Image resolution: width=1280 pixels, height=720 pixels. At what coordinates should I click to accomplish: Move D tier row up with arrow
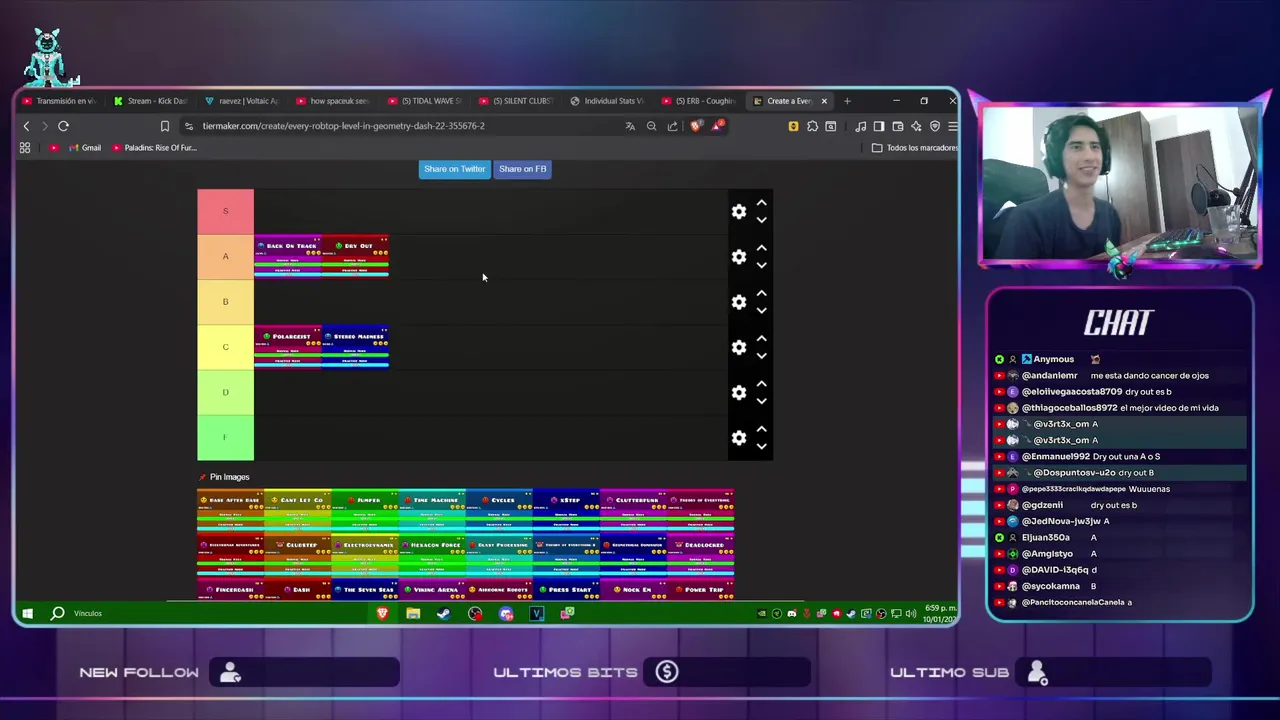click(761, 384)
